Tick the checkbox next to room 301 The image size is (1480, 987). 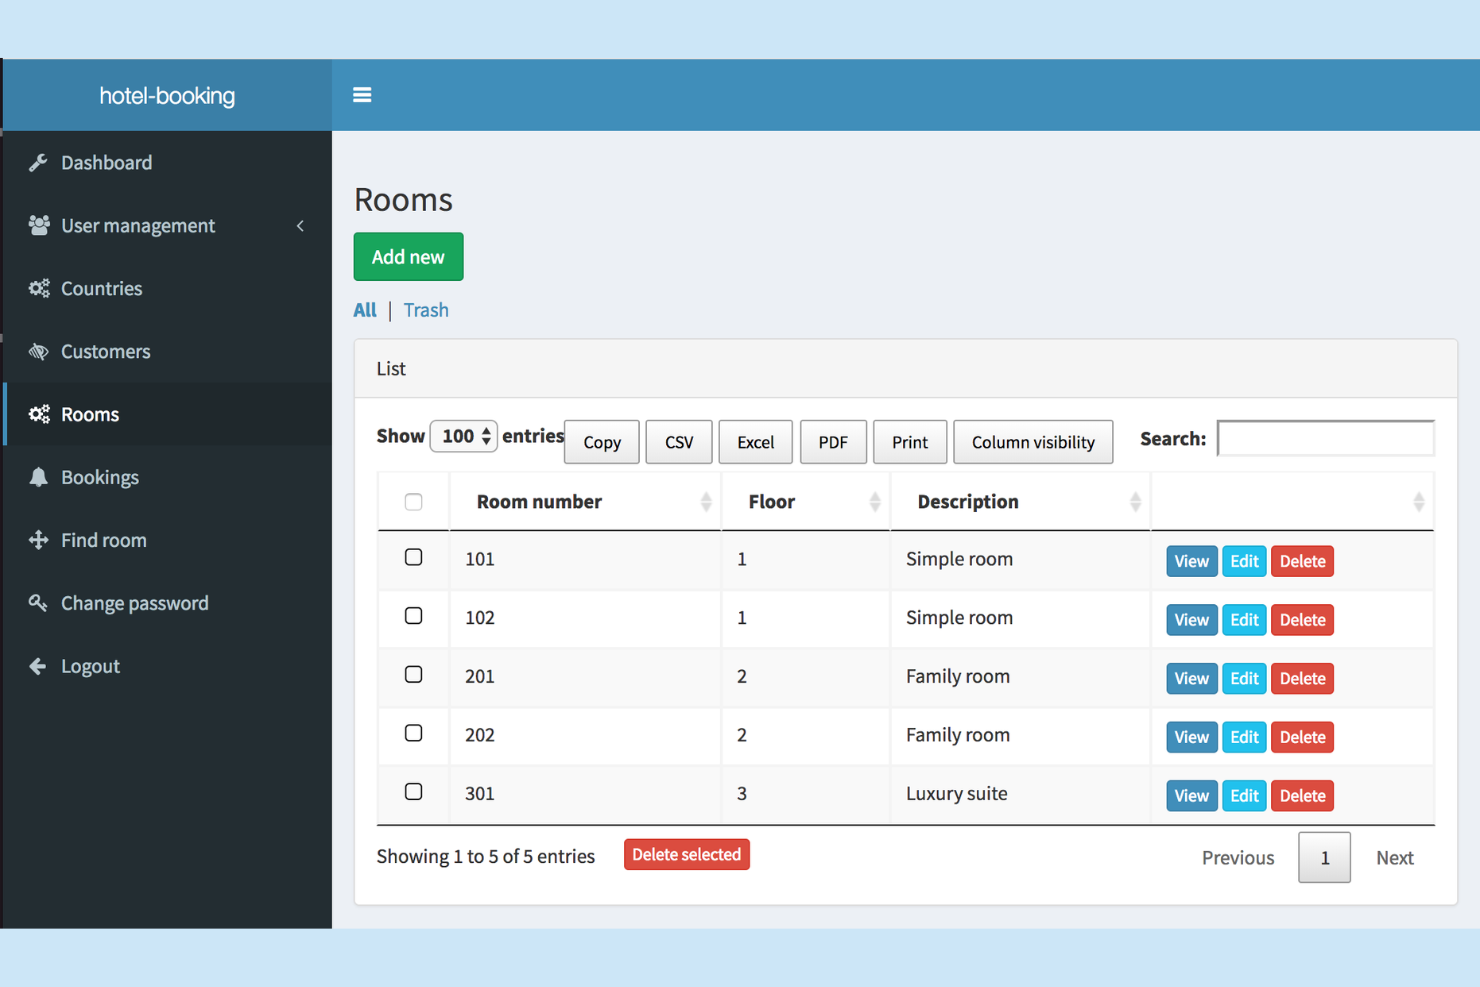[x=413, y=791]
